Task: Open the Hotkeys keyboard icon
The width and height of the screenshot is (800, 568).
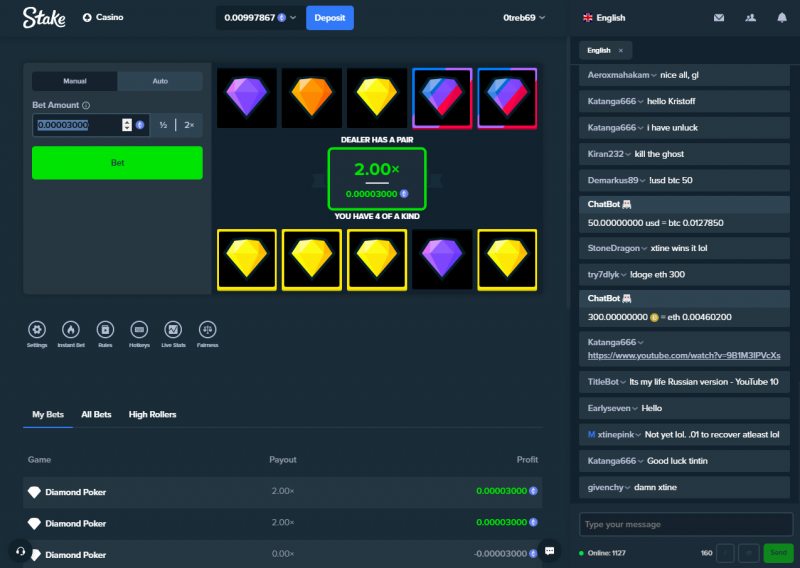Action: (x=139, y=330)
